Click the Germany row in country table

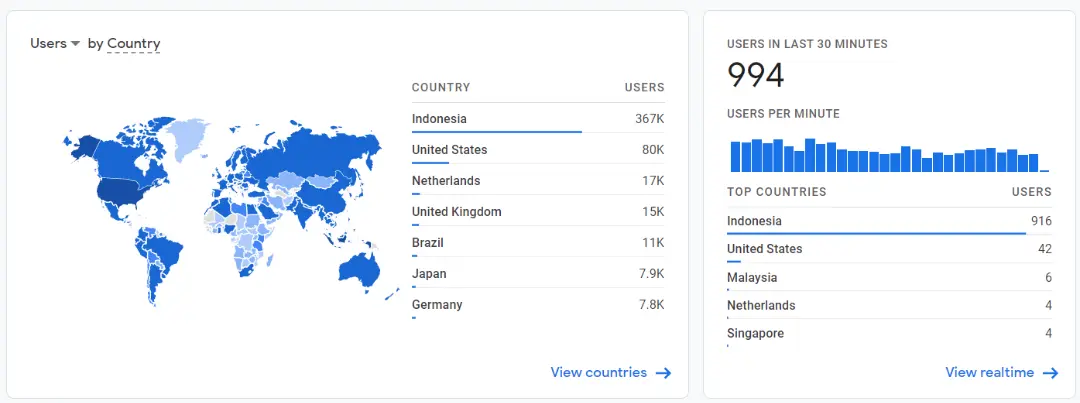[538, 305]
